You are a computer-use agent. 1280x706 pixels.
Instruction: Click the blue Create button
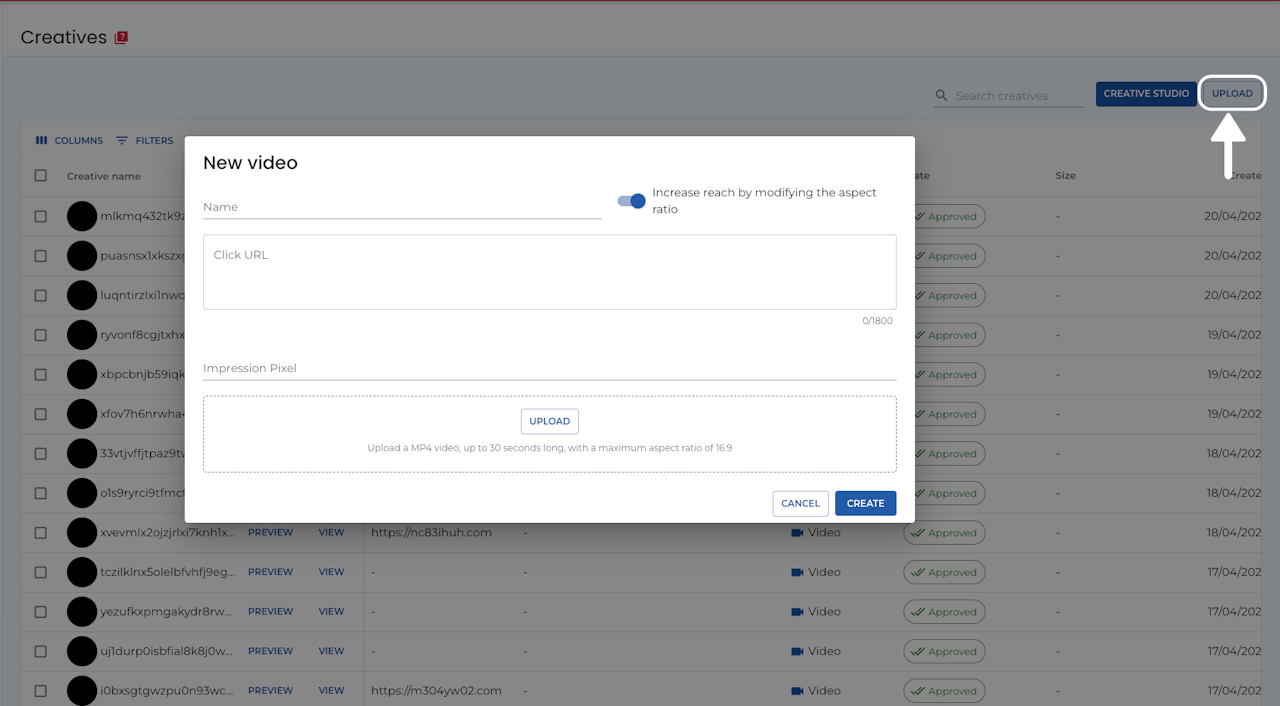(865, 504)
